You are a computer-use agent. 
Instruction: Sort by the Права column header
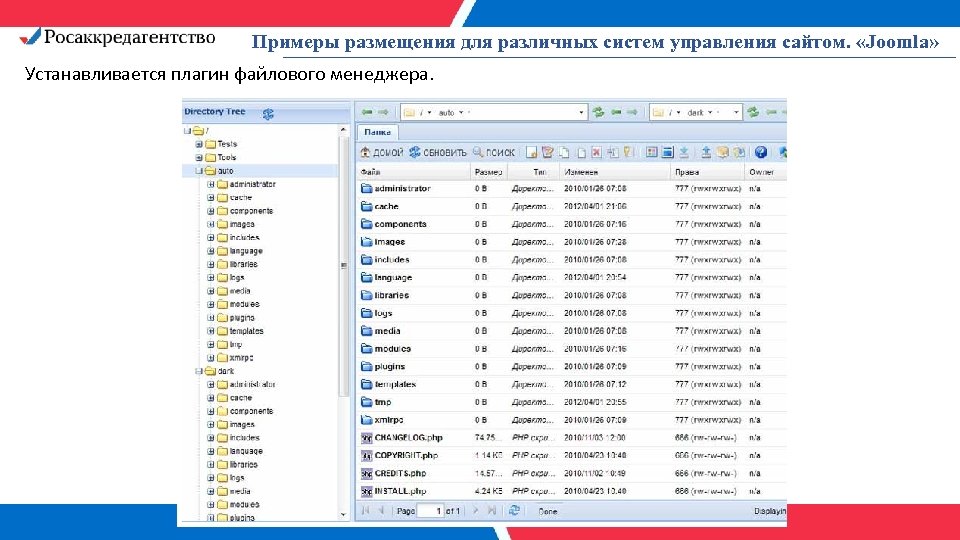tap(707, 172)
